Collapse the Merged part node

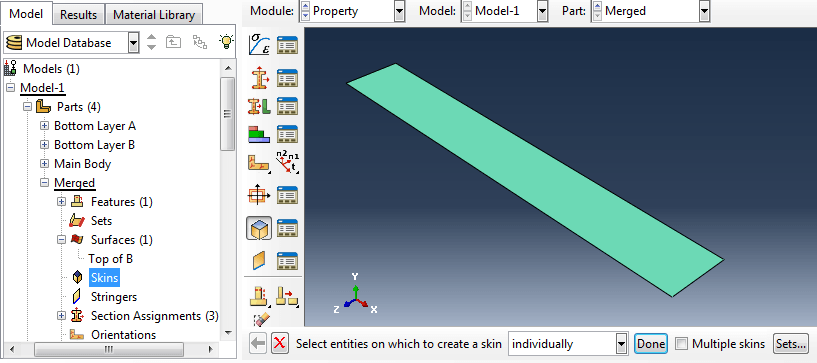click(44, 183)
